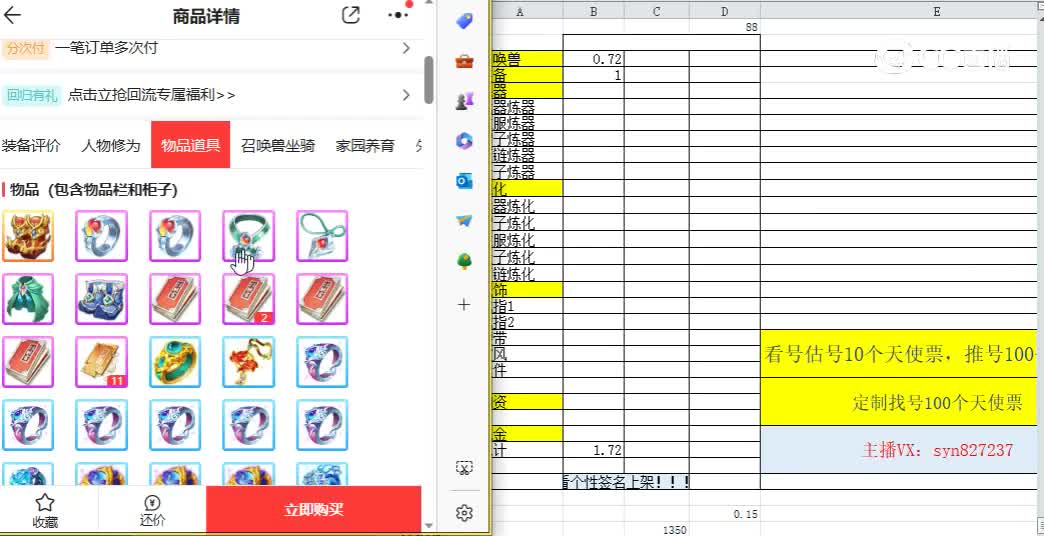Tap the share icon in 商品详情 header
The height and width of the screenshot is (536, 1044).
[350, 15]
